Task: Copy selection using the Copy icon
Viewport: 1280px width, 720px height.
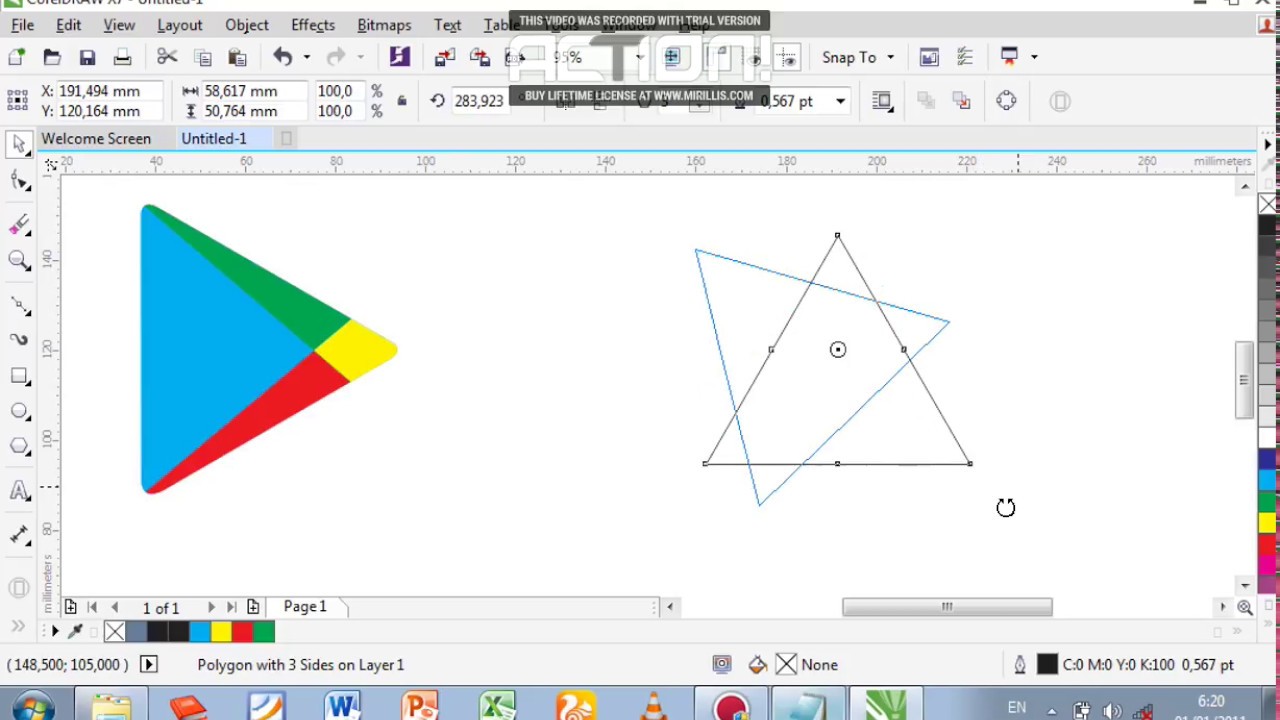Action: click(x=203, y=58)
